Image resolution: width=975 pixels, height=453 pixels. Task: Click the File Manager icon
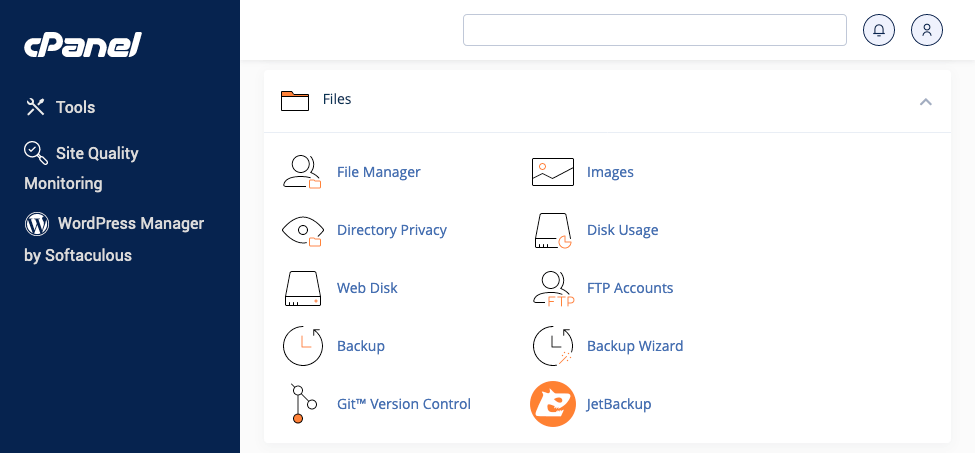coord(302,172)
